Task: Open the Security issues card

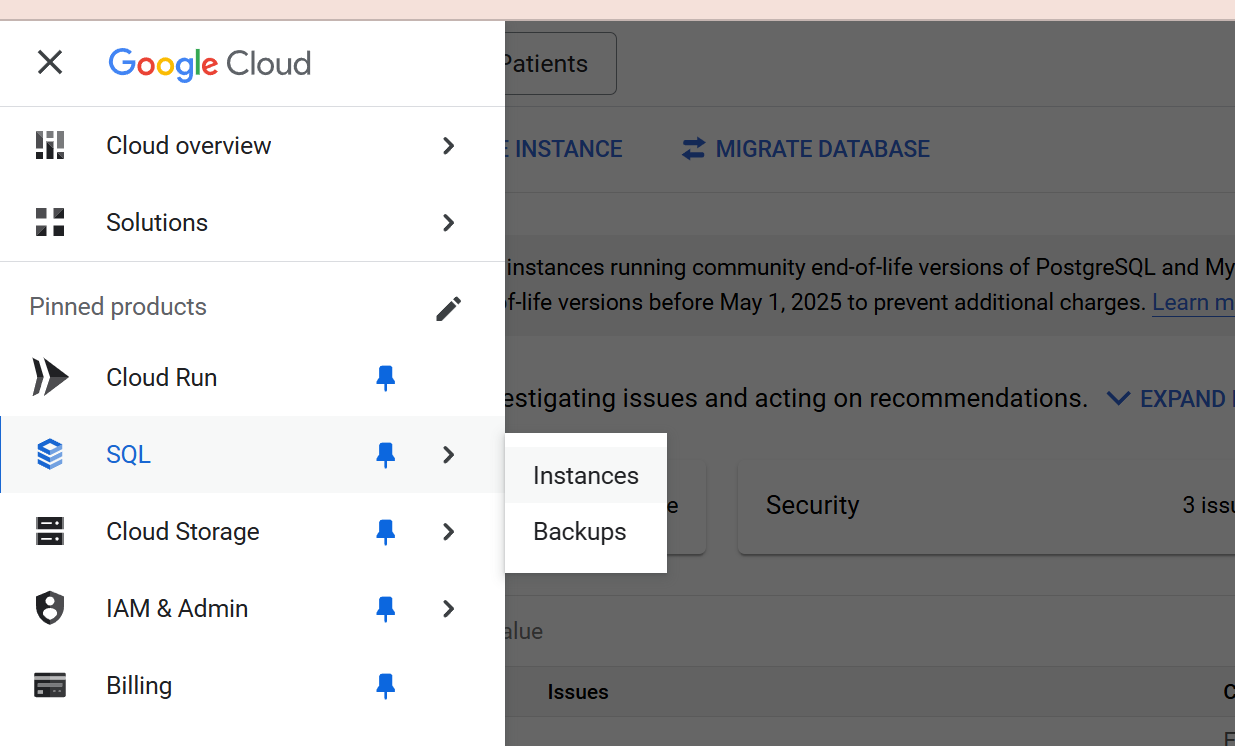Action: pyautogui.click(x=986, y=507)
